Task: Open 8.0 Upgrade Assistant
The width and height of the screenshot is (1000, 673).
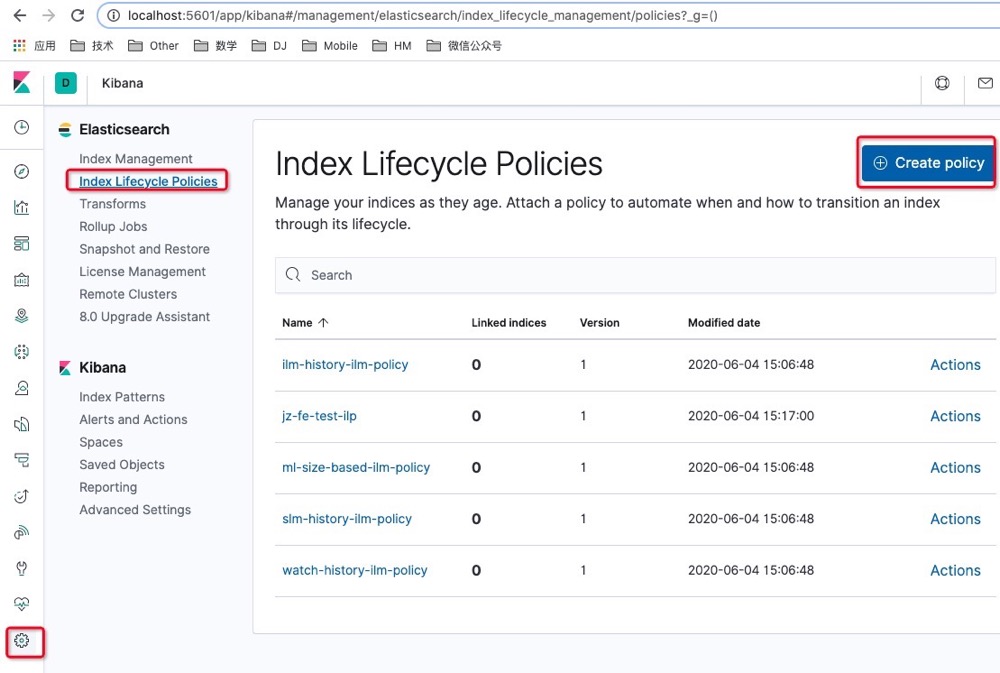Action: pyautogui.click(x=144, y=316)
